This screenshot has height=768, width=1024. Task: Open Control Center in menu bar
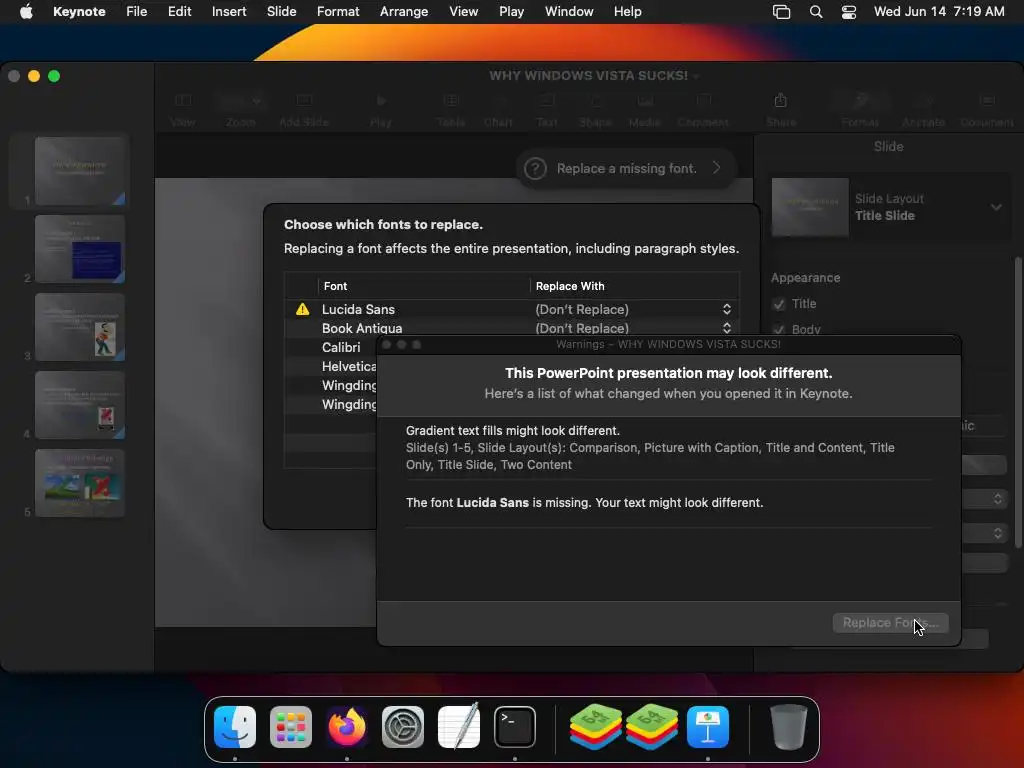pos(848,12)
